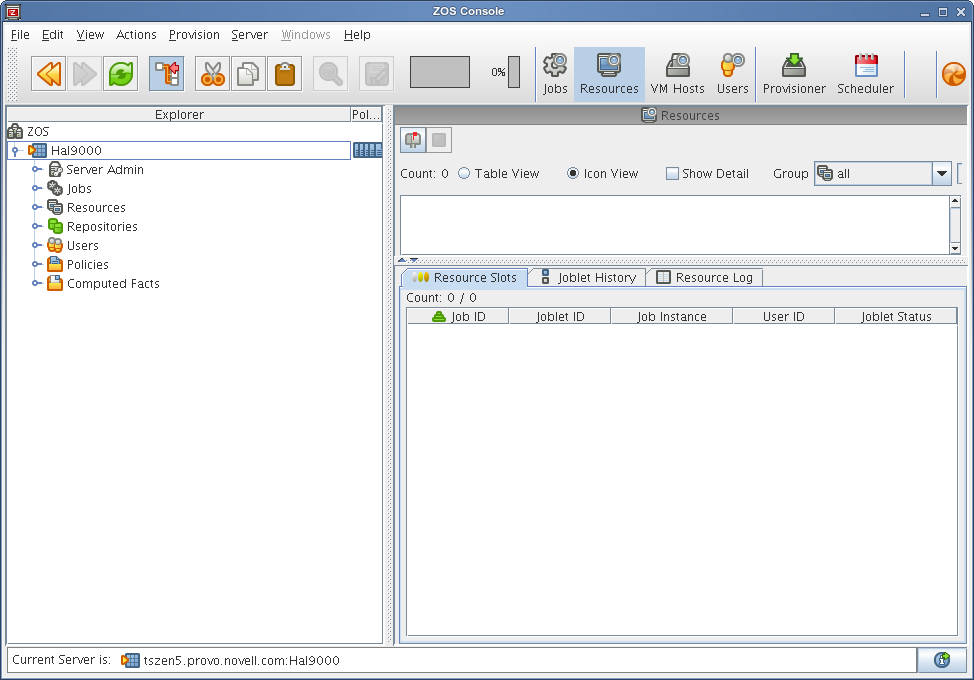Click the clipboard paste icon
The image size is (974, 680).
click(x=284, y=74)
